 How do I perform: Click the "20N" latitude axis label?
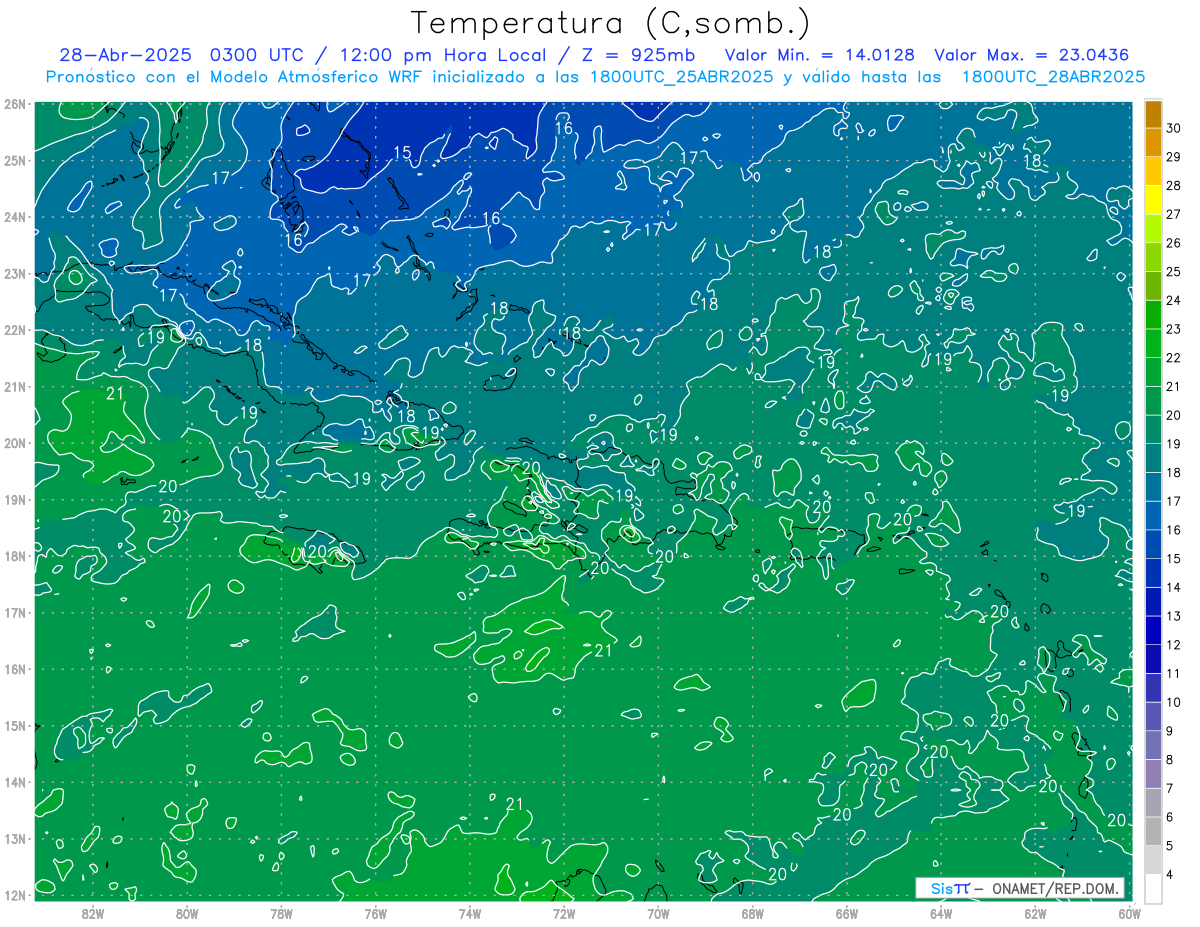point(15,443)
